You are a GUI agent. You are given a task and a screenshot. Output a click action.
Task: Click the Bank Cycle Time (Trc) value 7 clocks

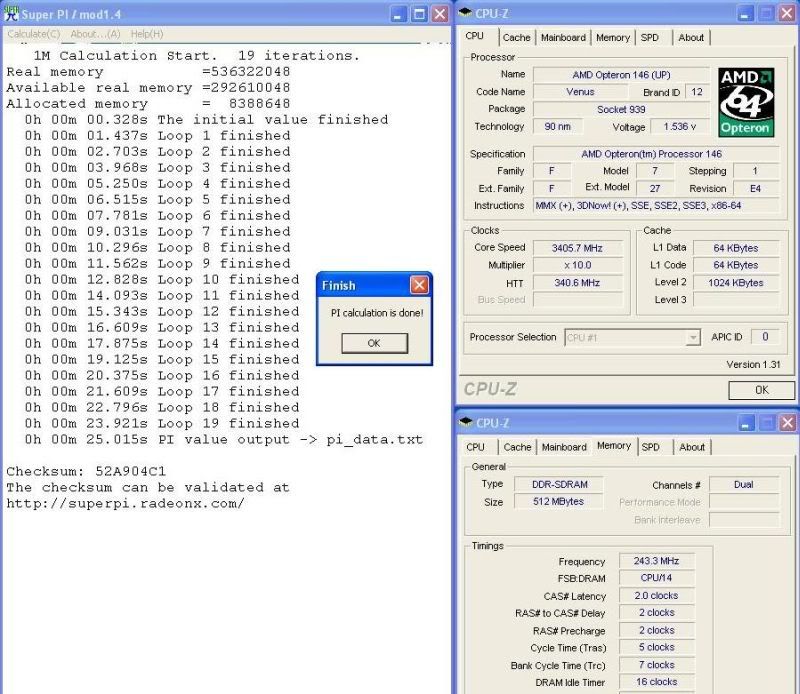[x=657, y=665]
